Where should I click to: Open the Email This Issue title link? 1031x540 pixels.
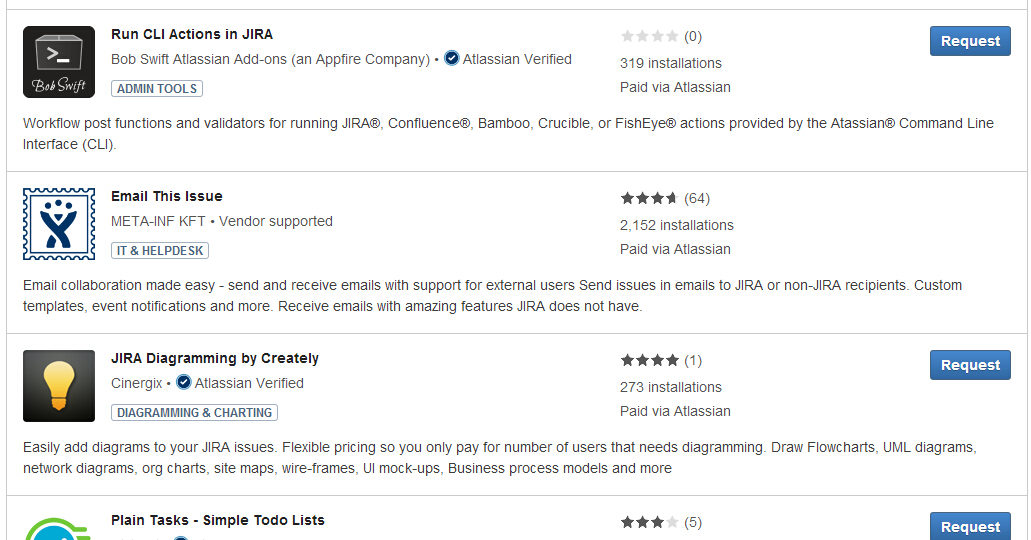click(x=167, y=196)
